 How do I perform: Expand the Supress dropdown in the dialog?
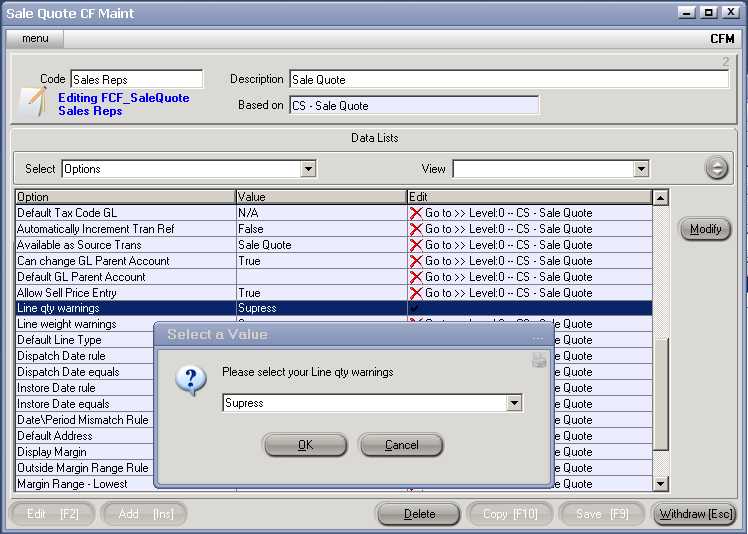pyautogui.click(x=514, y=403)
